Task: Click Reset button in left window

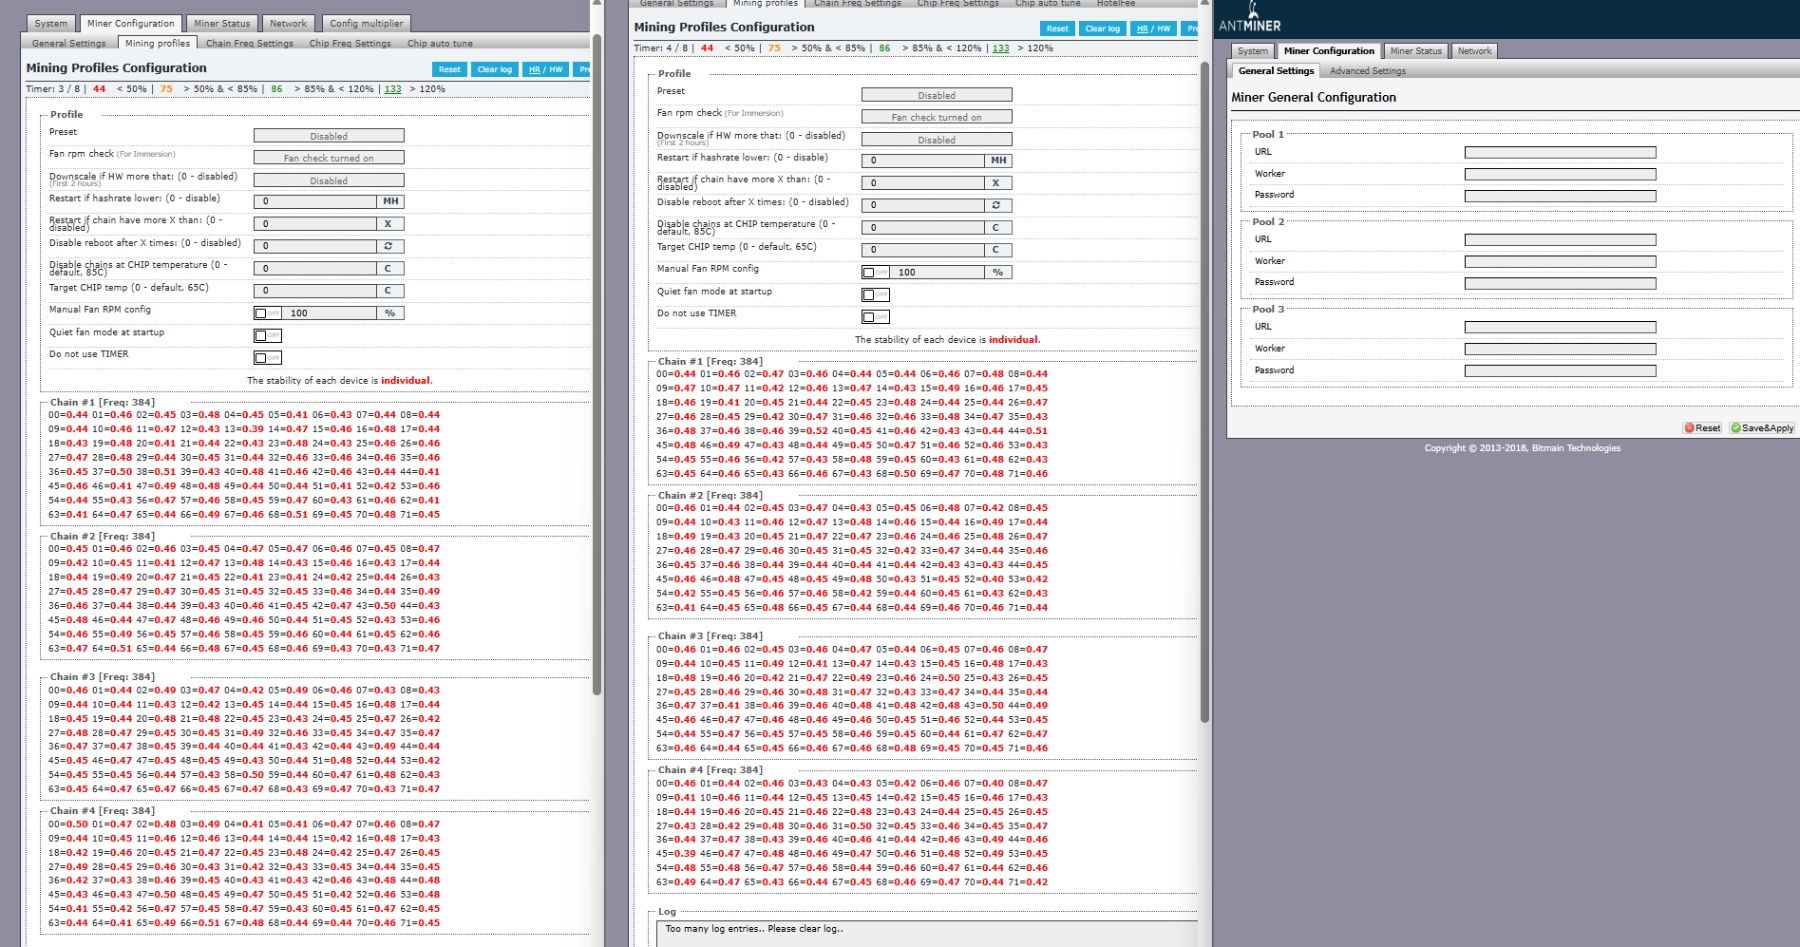Action: (450, 69)
